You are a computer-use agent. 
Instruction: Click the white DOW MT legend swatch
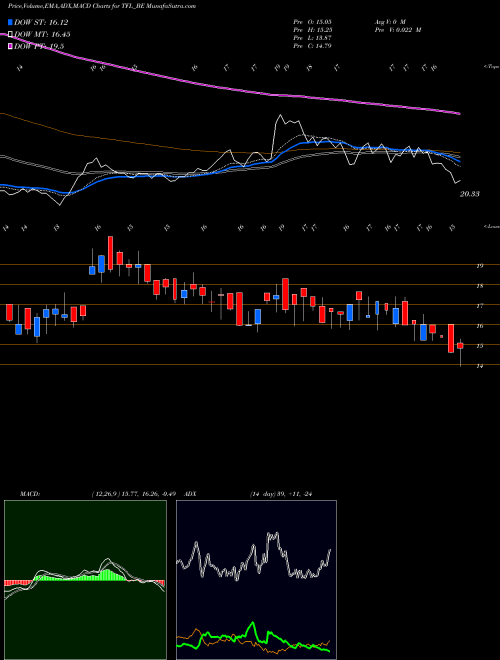click(x=11, y=35)
